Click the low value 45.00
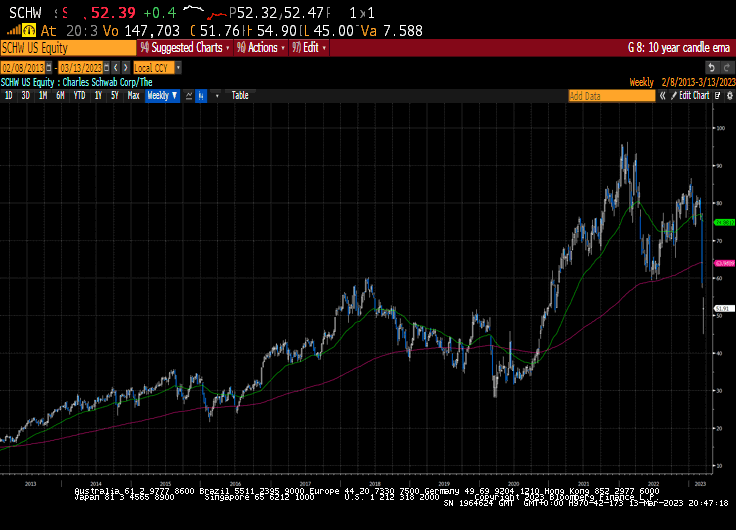Screen dimensions: 736x530 point(333,31)
